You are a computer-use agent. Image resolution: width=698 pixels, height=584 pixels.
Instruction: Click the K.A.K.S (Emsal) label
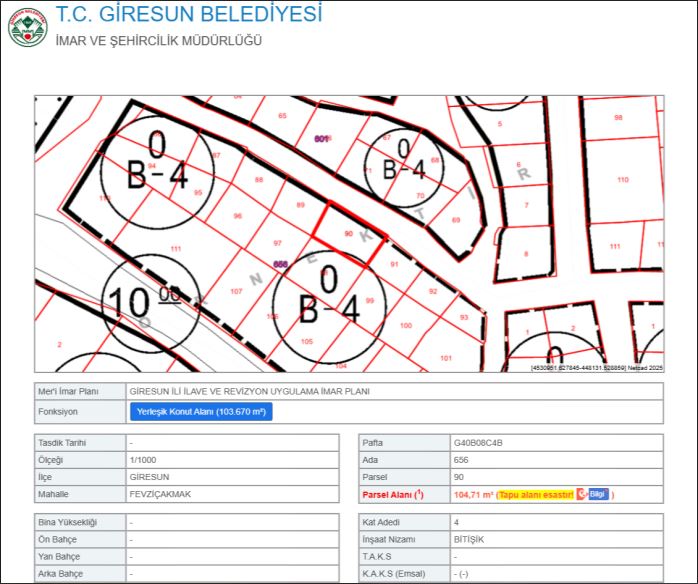(394, 573)
